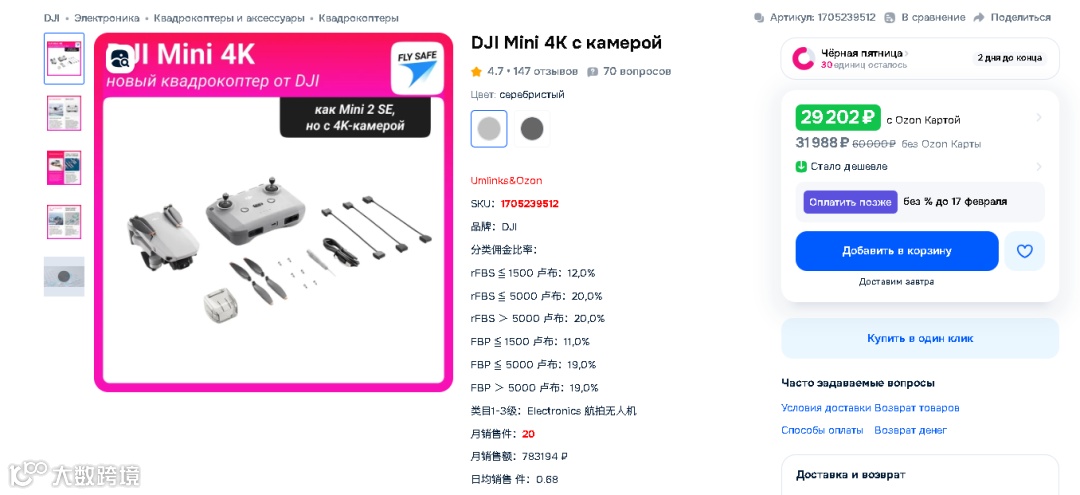The image size is (1080, 495).
Task: Click the share arrow icon
Action: tap(979, 17)
